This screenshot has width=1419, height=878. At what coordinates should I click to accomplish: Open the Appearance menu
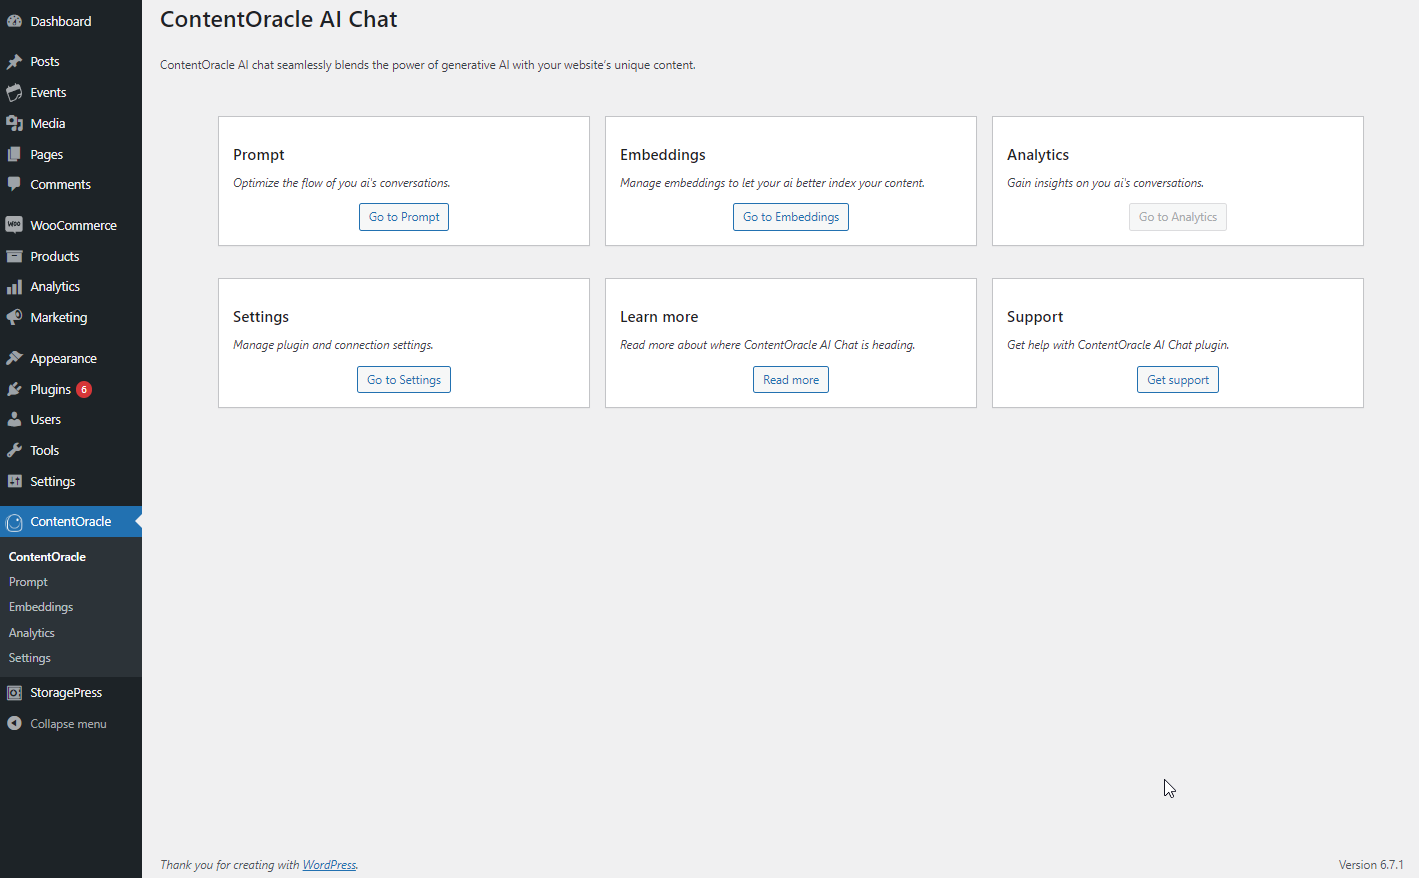point(71,358)
